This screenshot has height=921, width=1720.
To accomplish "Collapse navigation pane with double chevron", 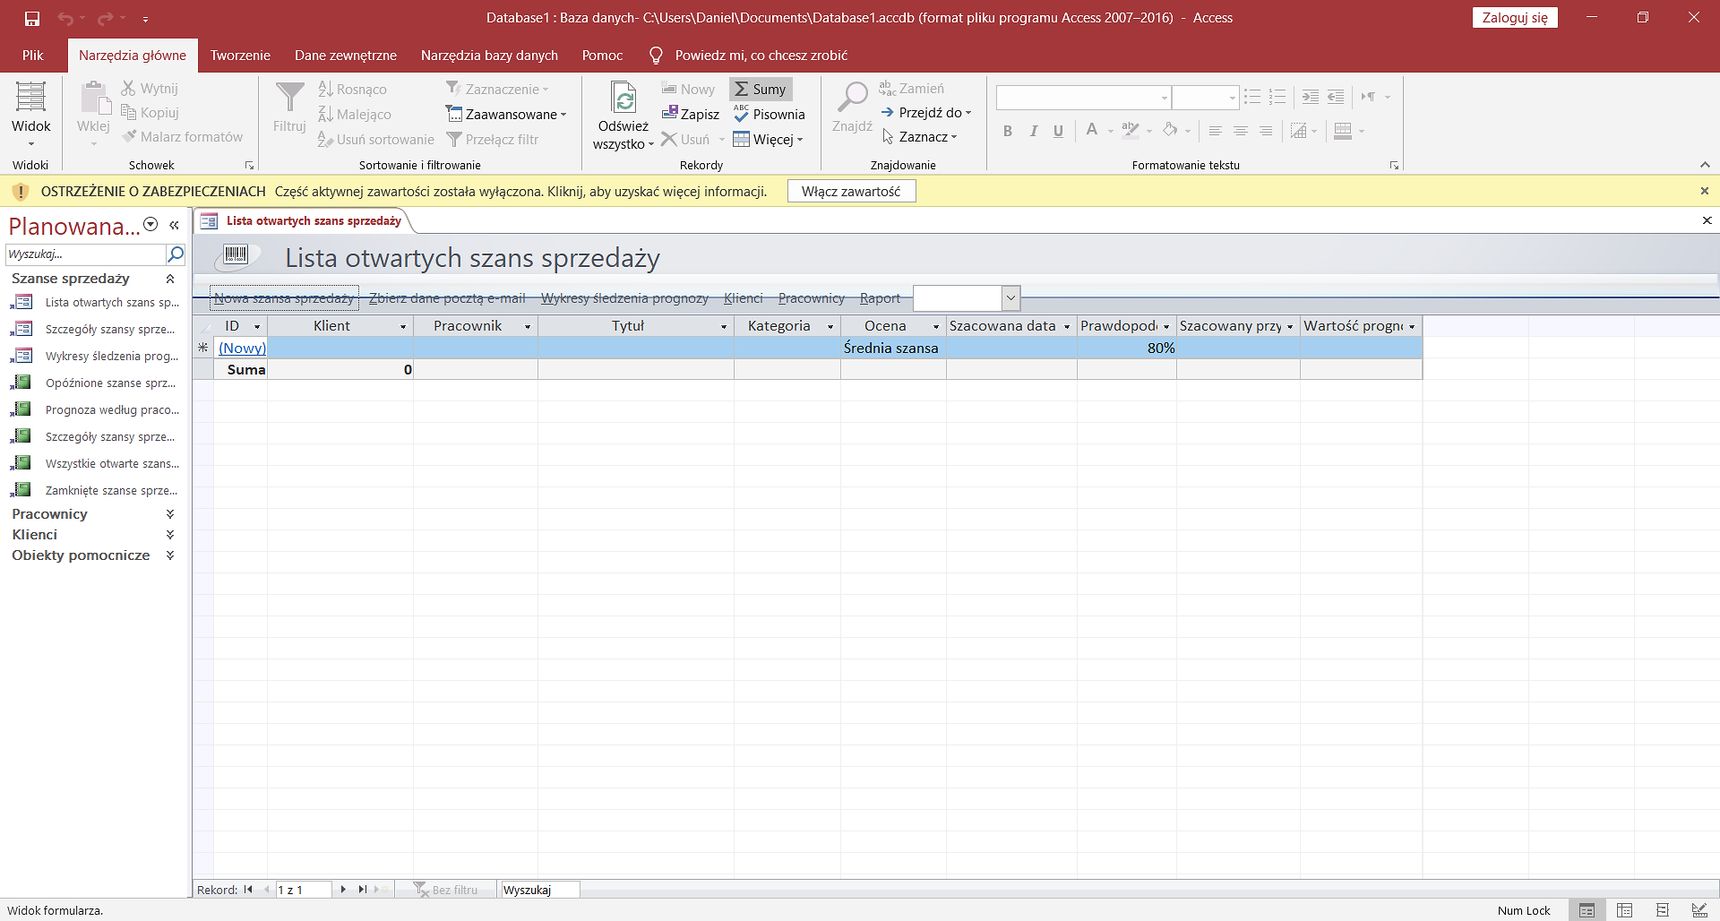I will click(x=174, y=225).
